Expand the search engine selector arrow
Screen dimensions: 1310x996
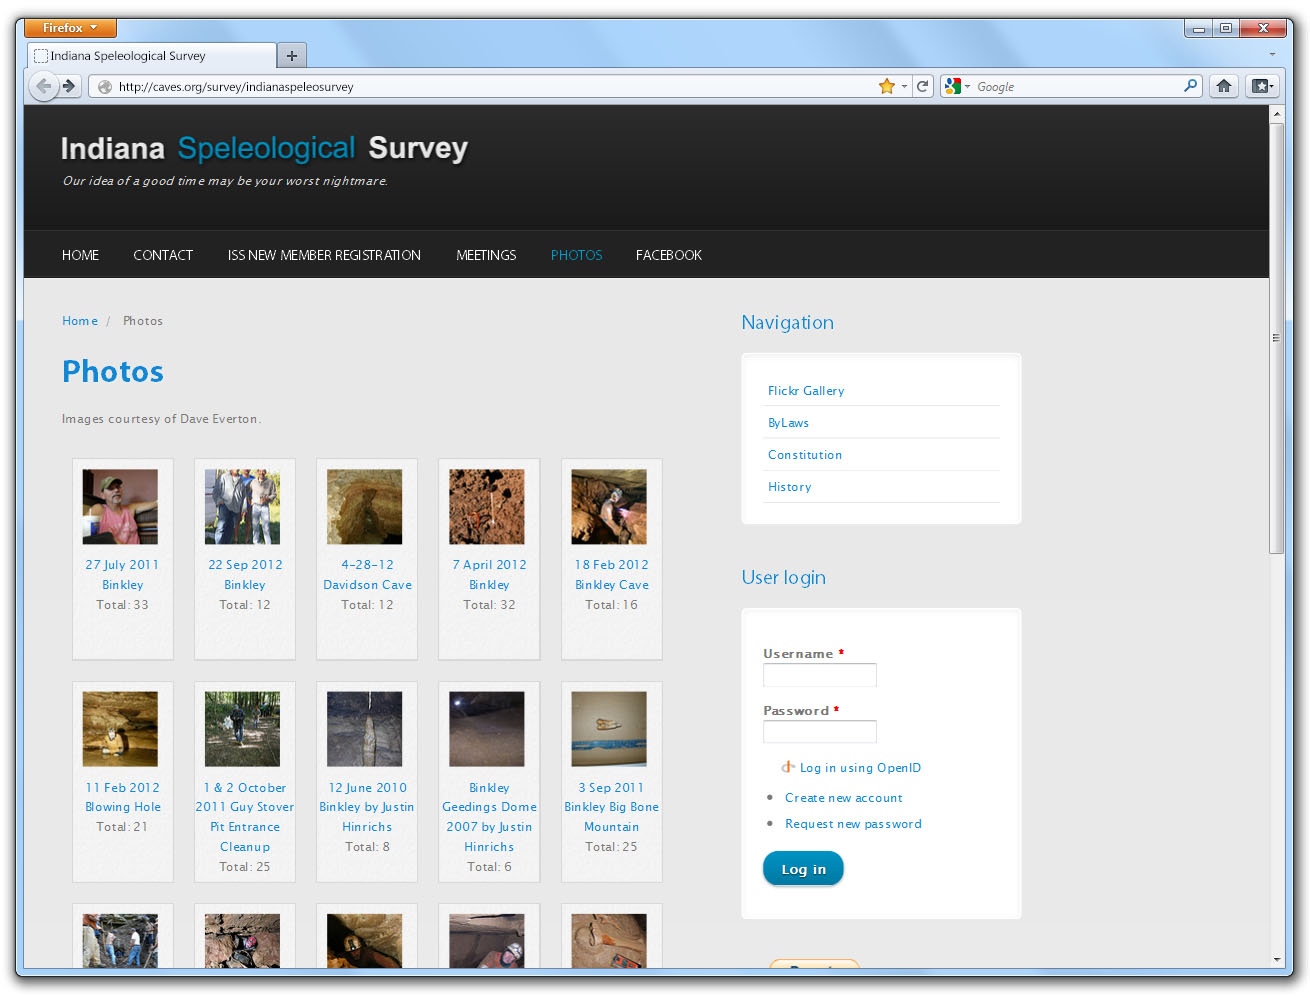[967, 86]
